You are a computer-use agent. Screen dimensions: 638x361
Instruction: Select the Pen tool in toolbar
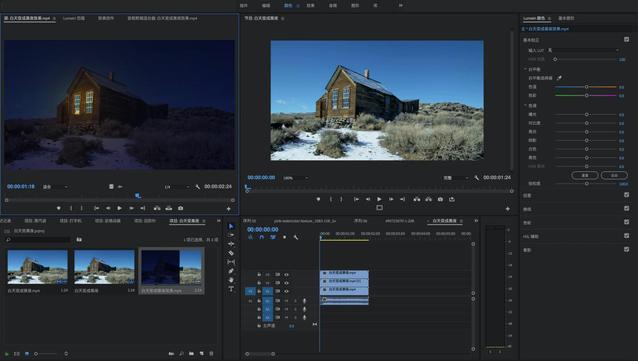click(x=231, y=271)
